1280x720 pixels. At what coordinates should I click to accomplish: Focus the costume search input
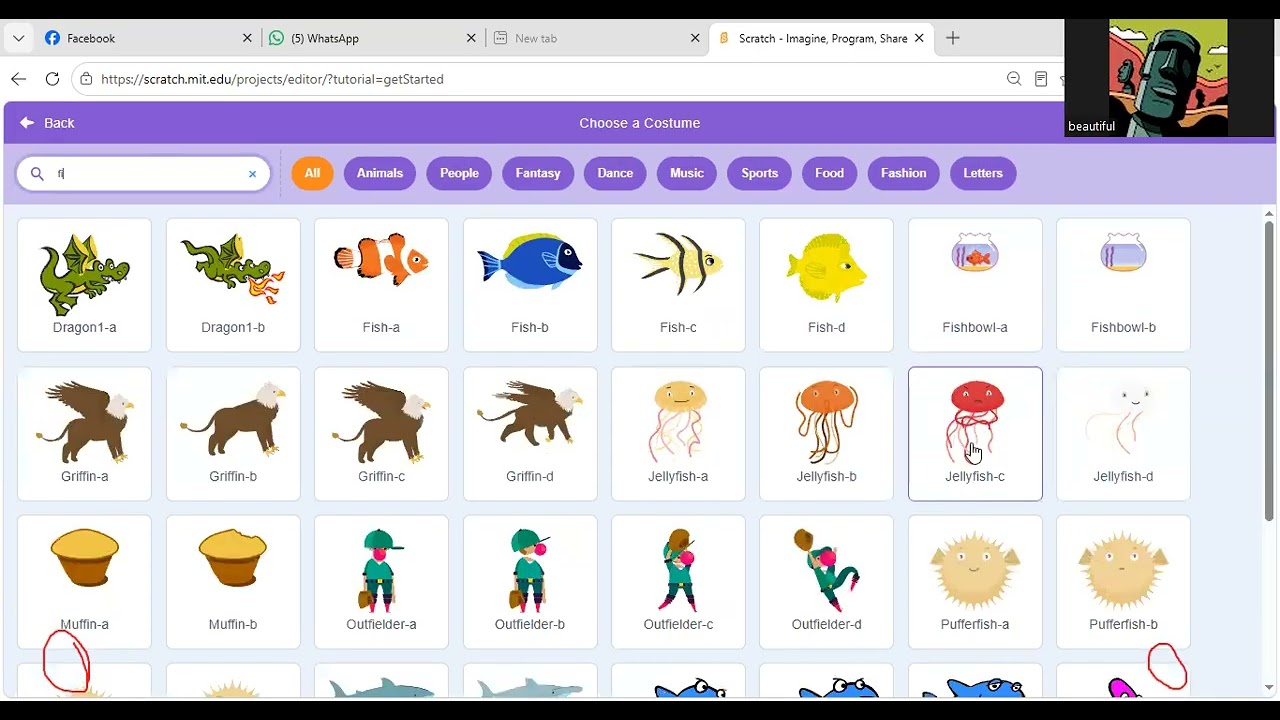click(x=143, y=174)
